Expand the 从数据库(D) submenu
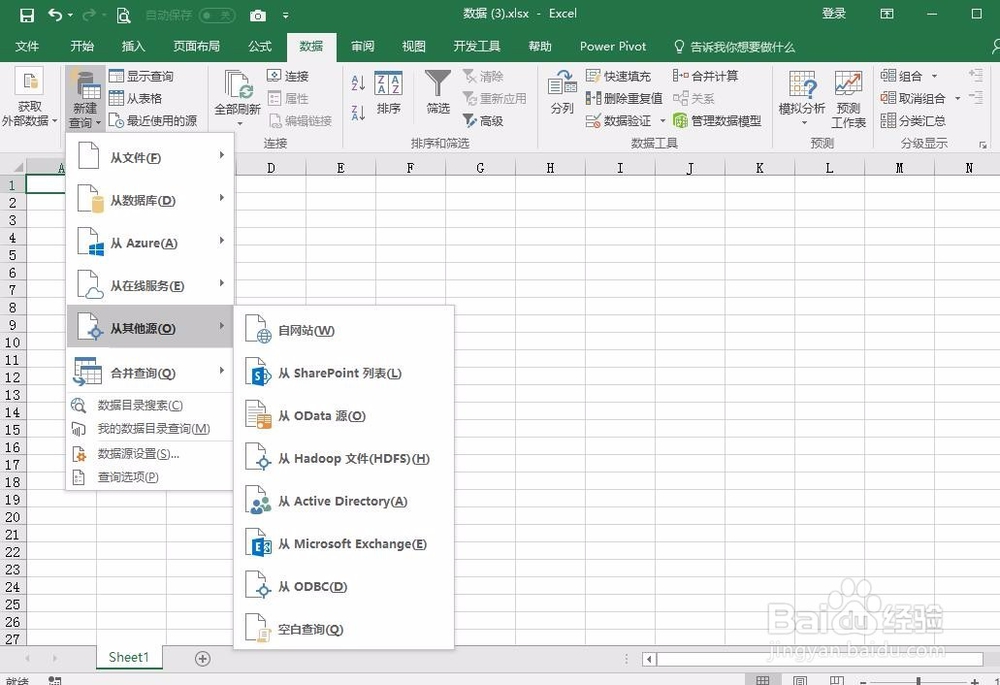Viewport: 1000px width, 685px height. tap(150, 200)
